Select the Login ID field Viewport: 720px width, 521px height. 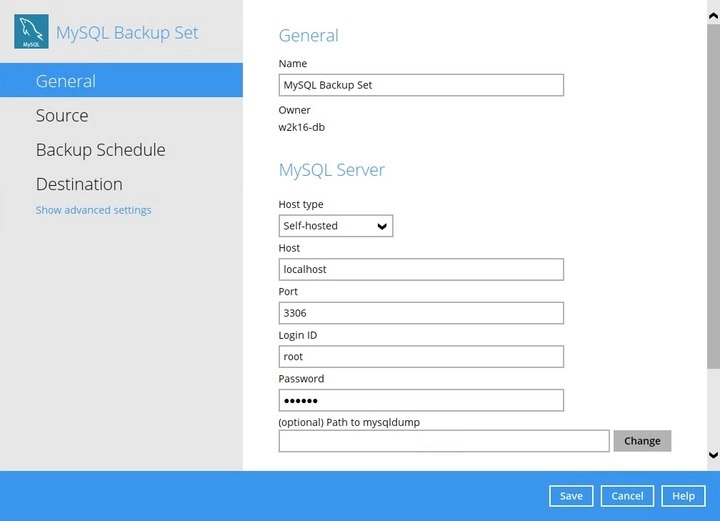coord(420,356)
